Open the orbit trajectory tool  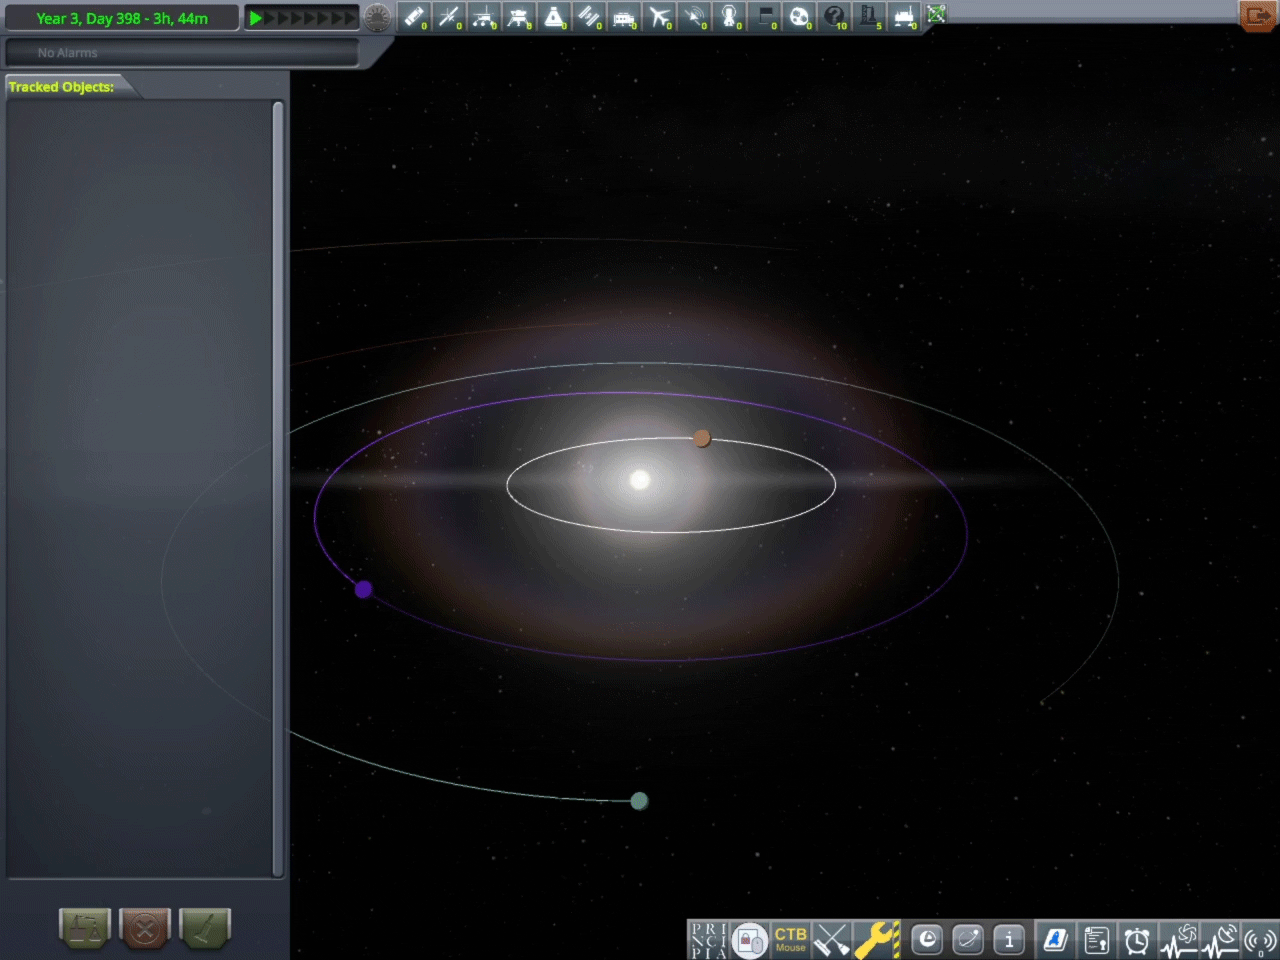pyautogui.click(x=968, y=940)
